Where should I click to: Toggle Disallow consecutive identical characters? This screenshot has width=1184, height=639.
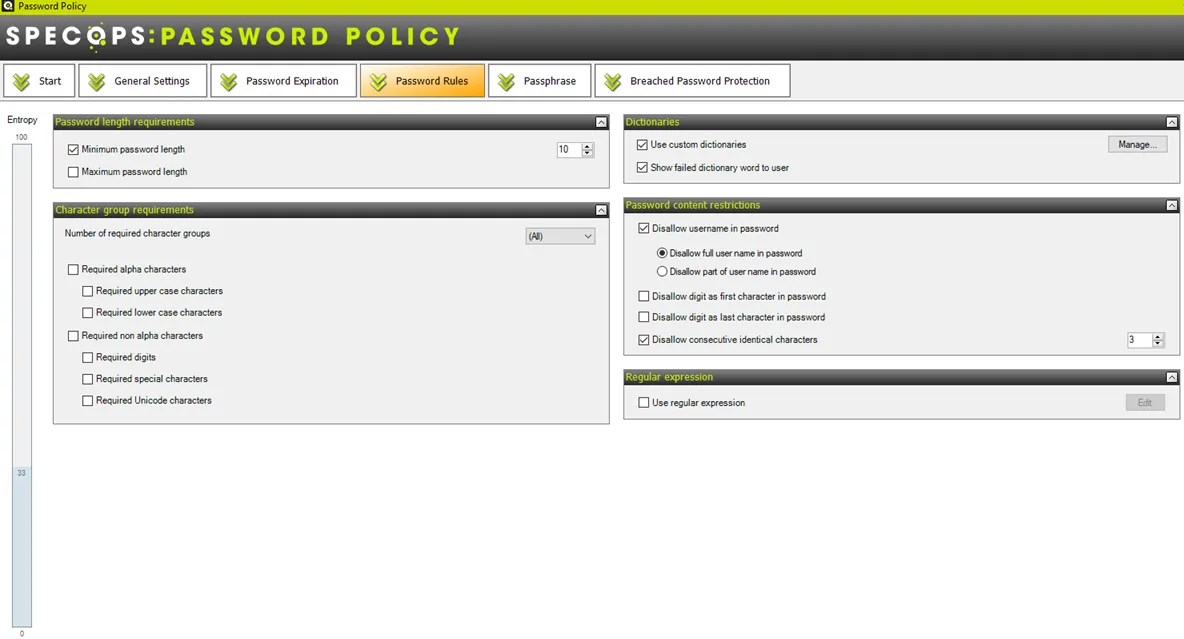pos(644,340)
